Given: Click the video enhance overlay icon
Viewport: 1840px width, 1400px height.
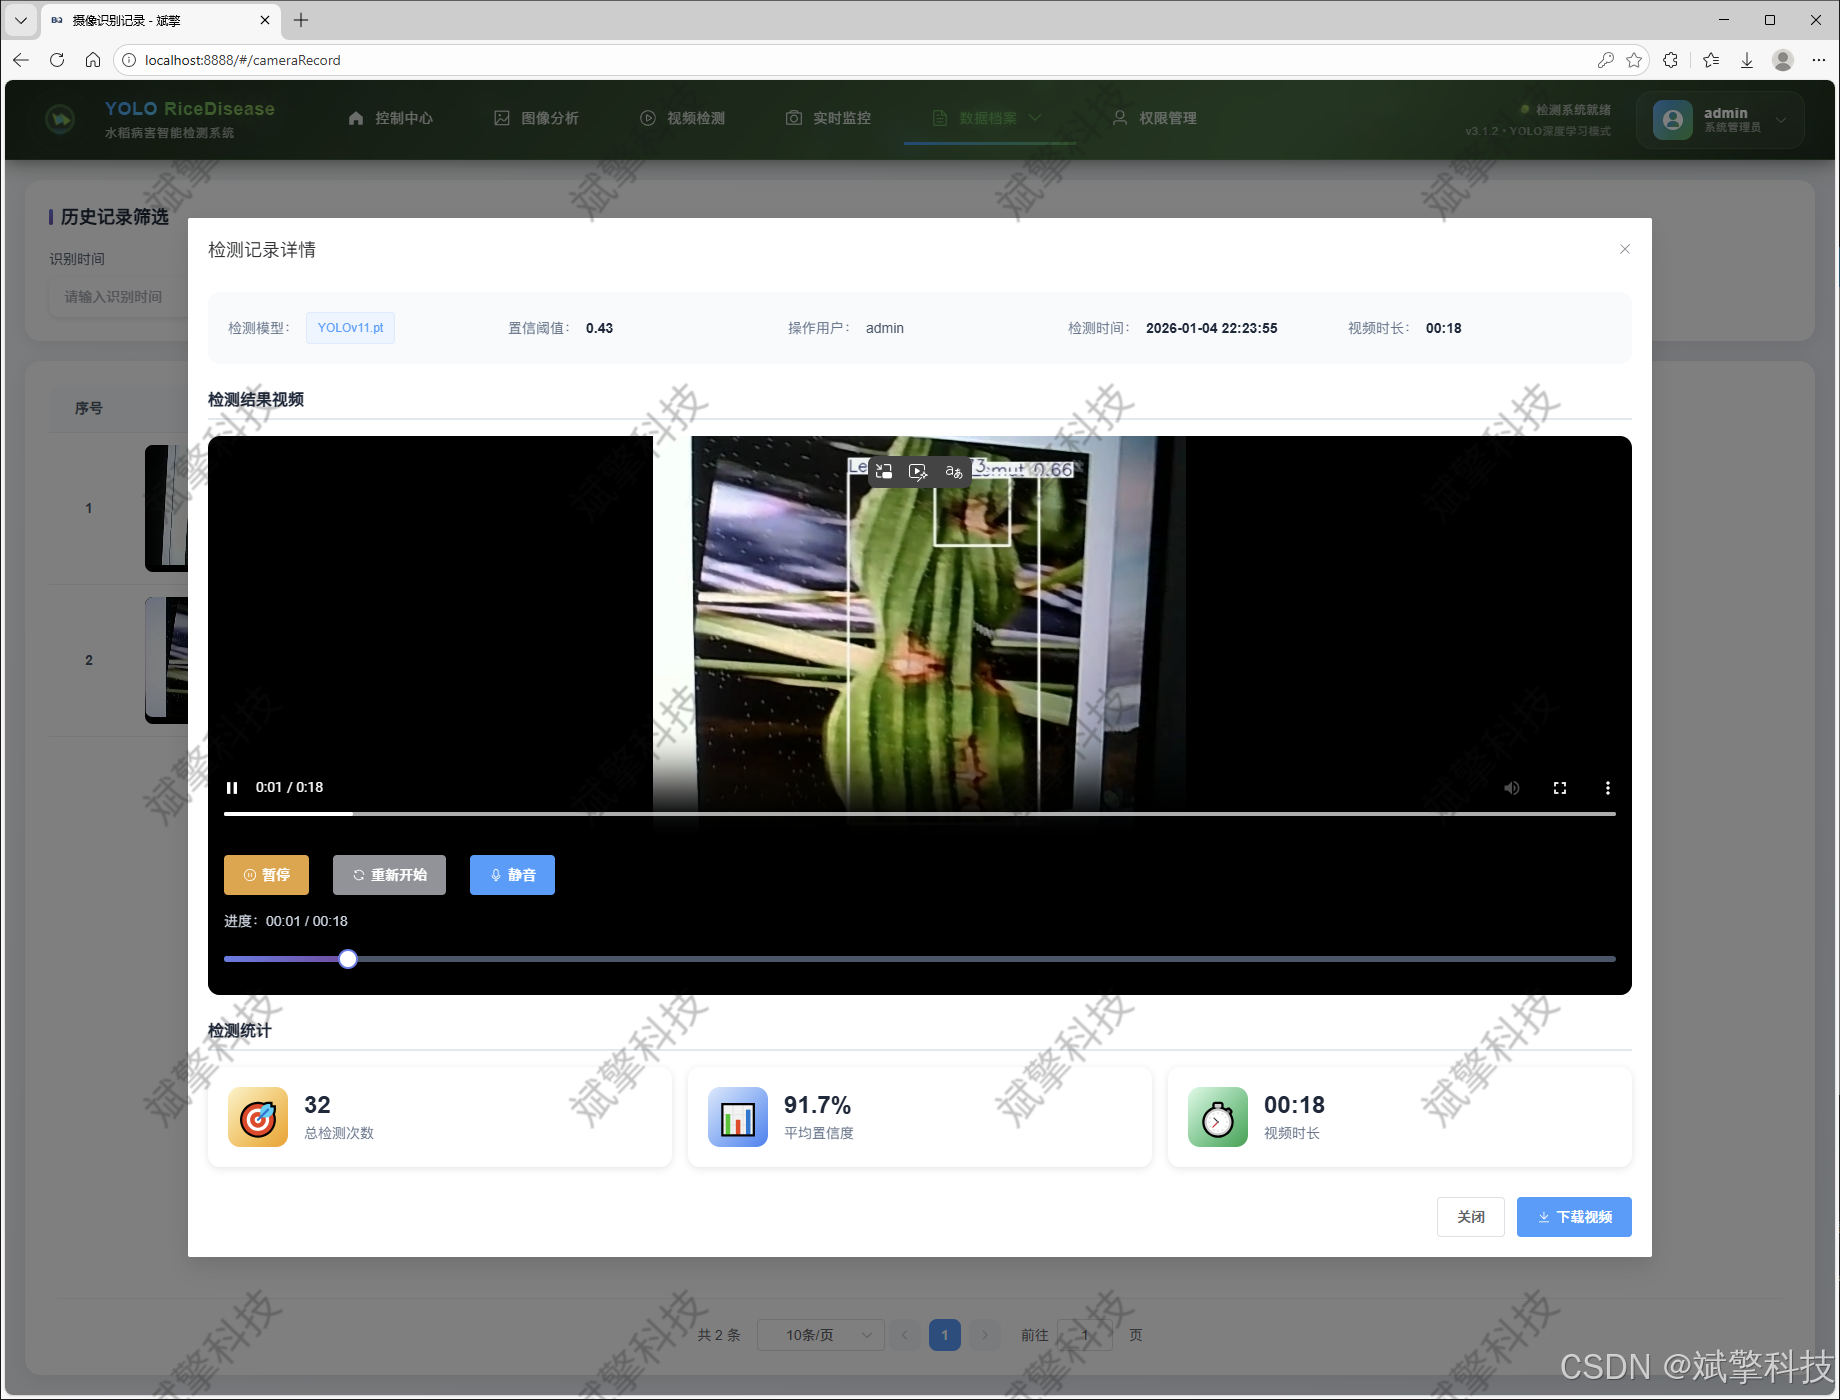Looking at the screenshot, I should point(918,471).
